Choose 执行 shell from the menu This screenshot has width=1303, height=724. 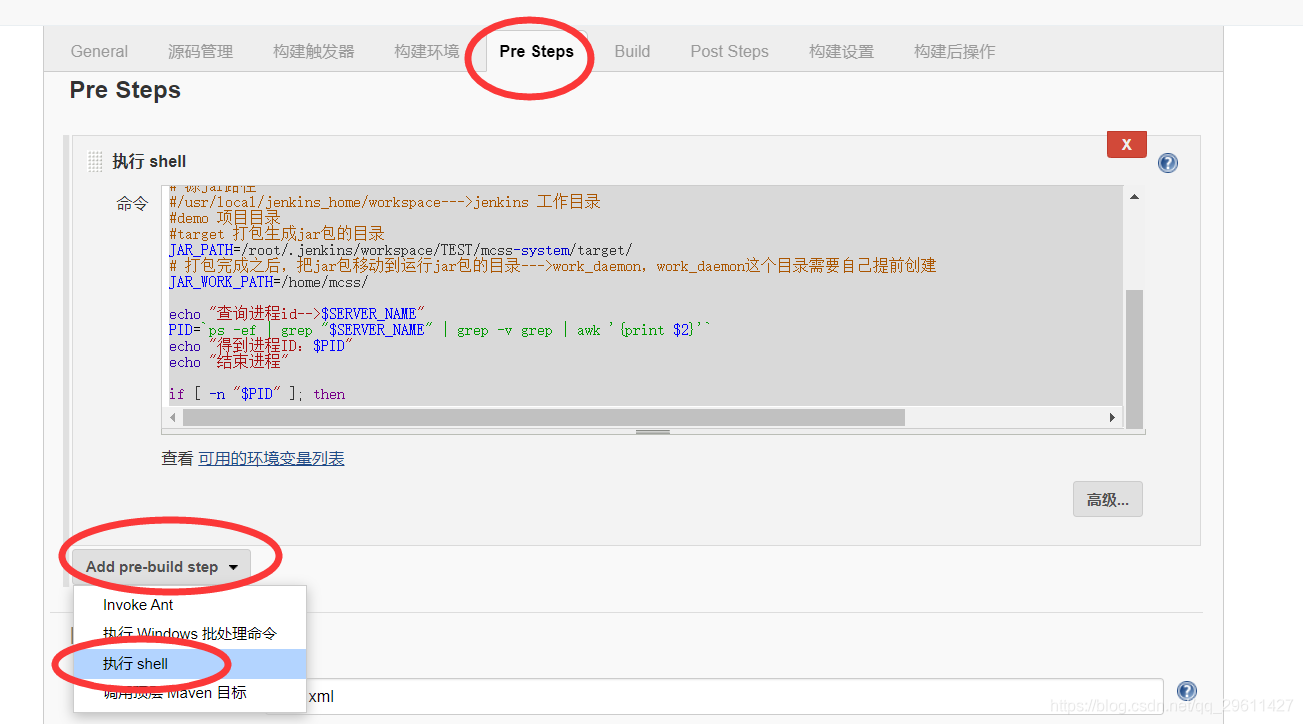[190, 663]
